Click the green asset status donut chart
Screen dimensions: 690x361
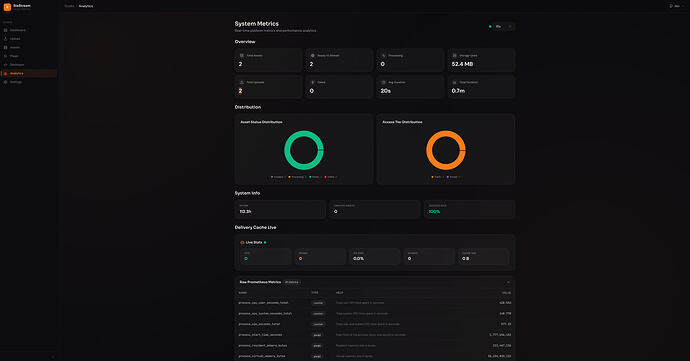click(304, 150)
